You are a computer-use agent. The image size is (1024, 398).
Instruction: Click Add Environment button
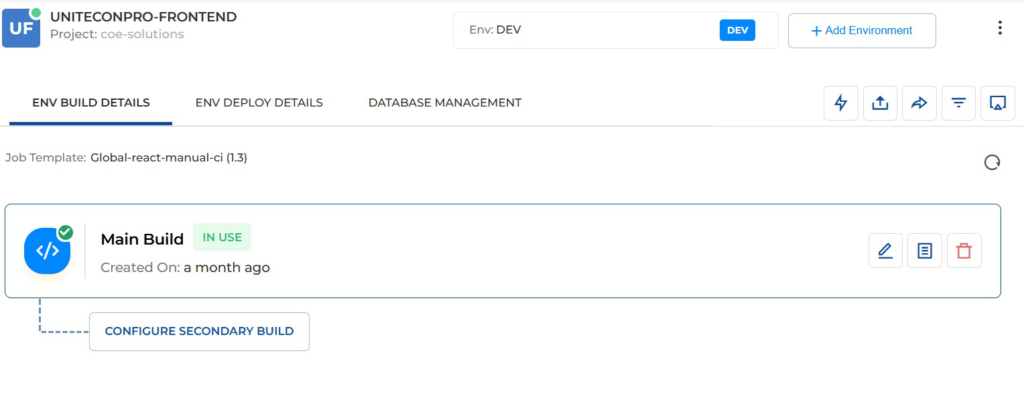862,31
